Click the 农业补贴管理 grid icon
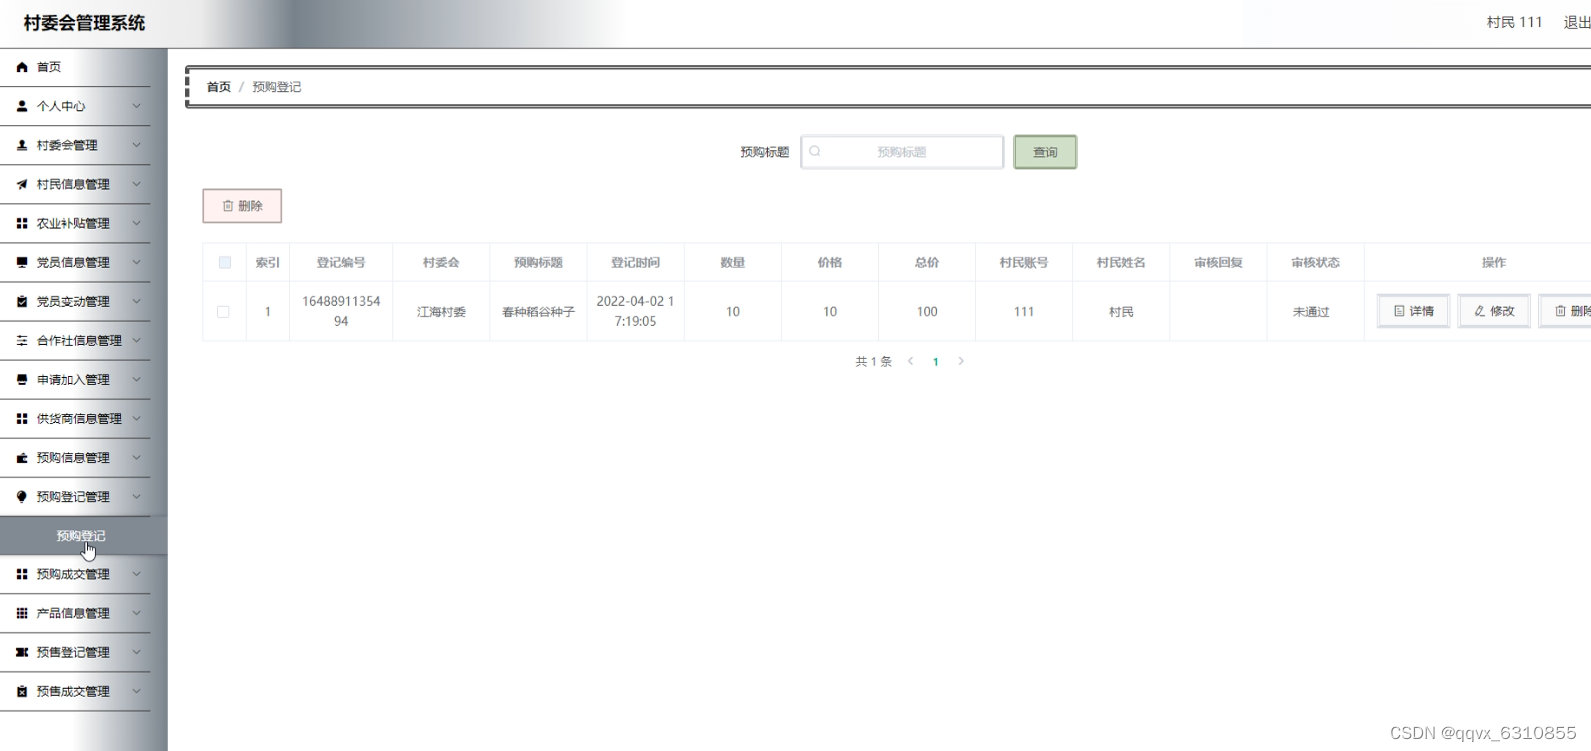Image resolution: width=1591 pixels, height=751 pixels. tap(22, 223)
